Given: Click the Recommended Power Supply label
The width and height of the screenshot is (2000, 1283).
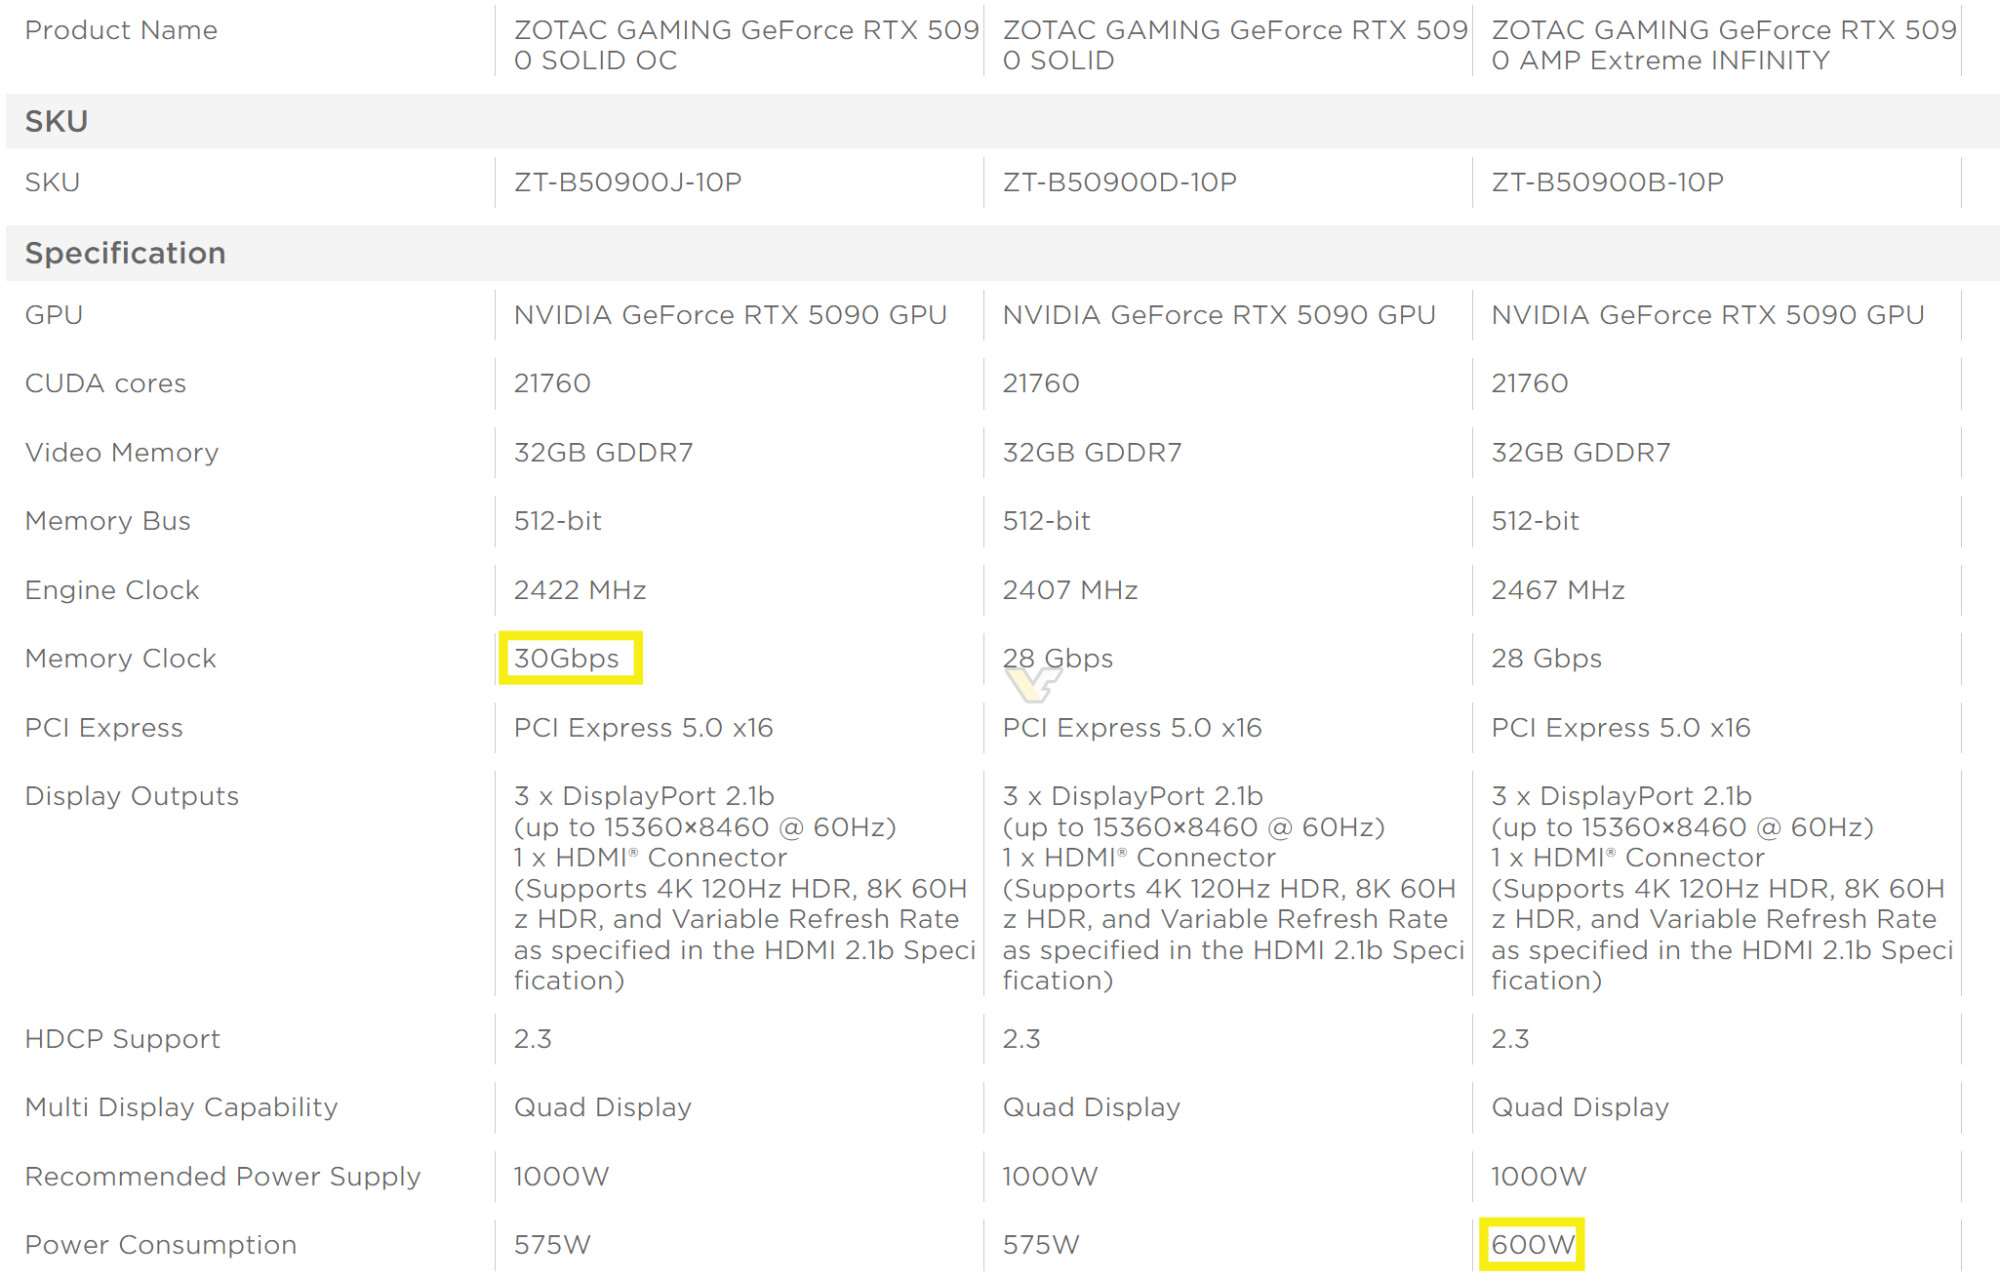Looking at the screenshot, I should [222, 1176].
